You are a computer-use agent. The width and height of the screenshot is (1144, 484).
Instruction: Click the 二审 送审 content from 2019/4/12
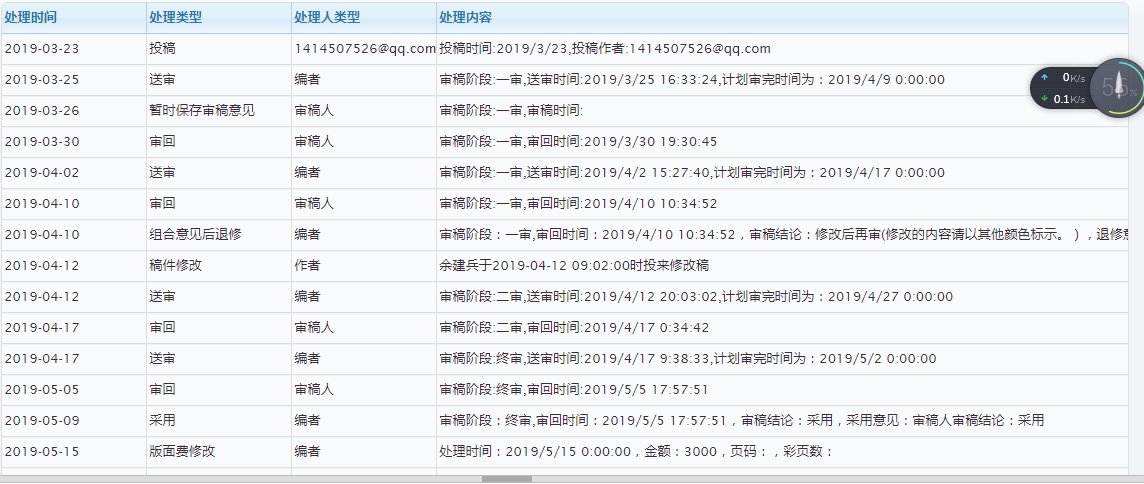tap(696, 297)
